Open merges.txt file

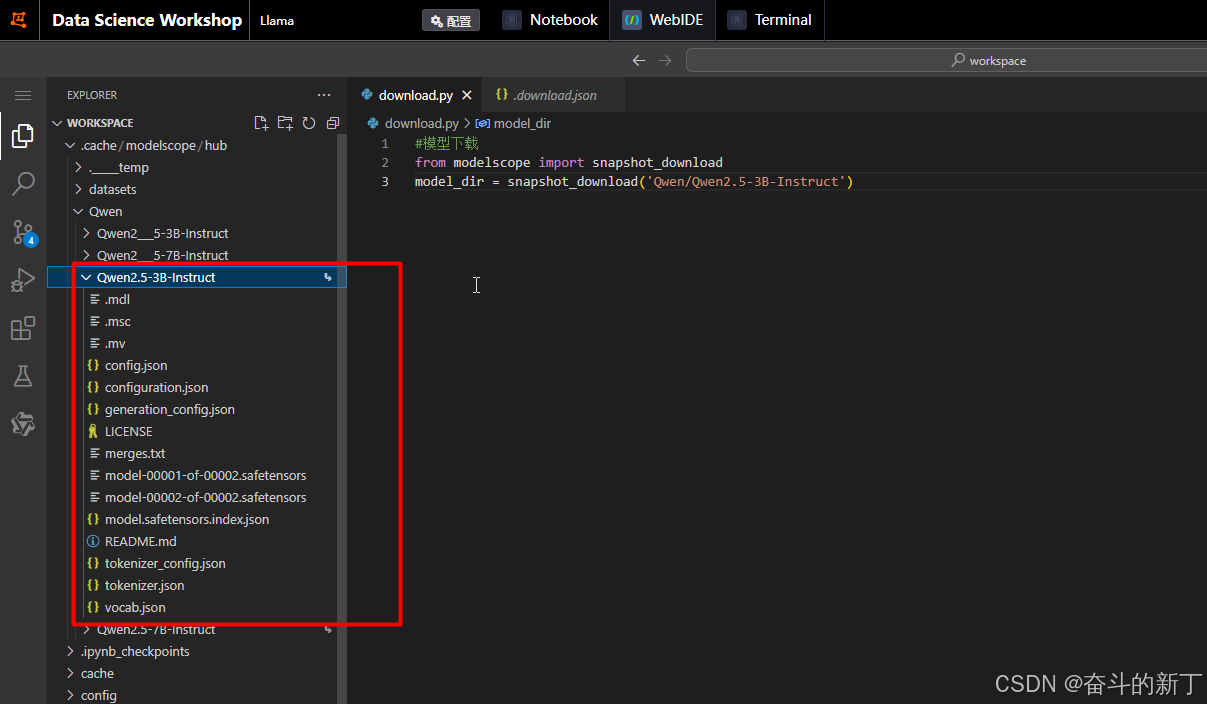(135, 453)
